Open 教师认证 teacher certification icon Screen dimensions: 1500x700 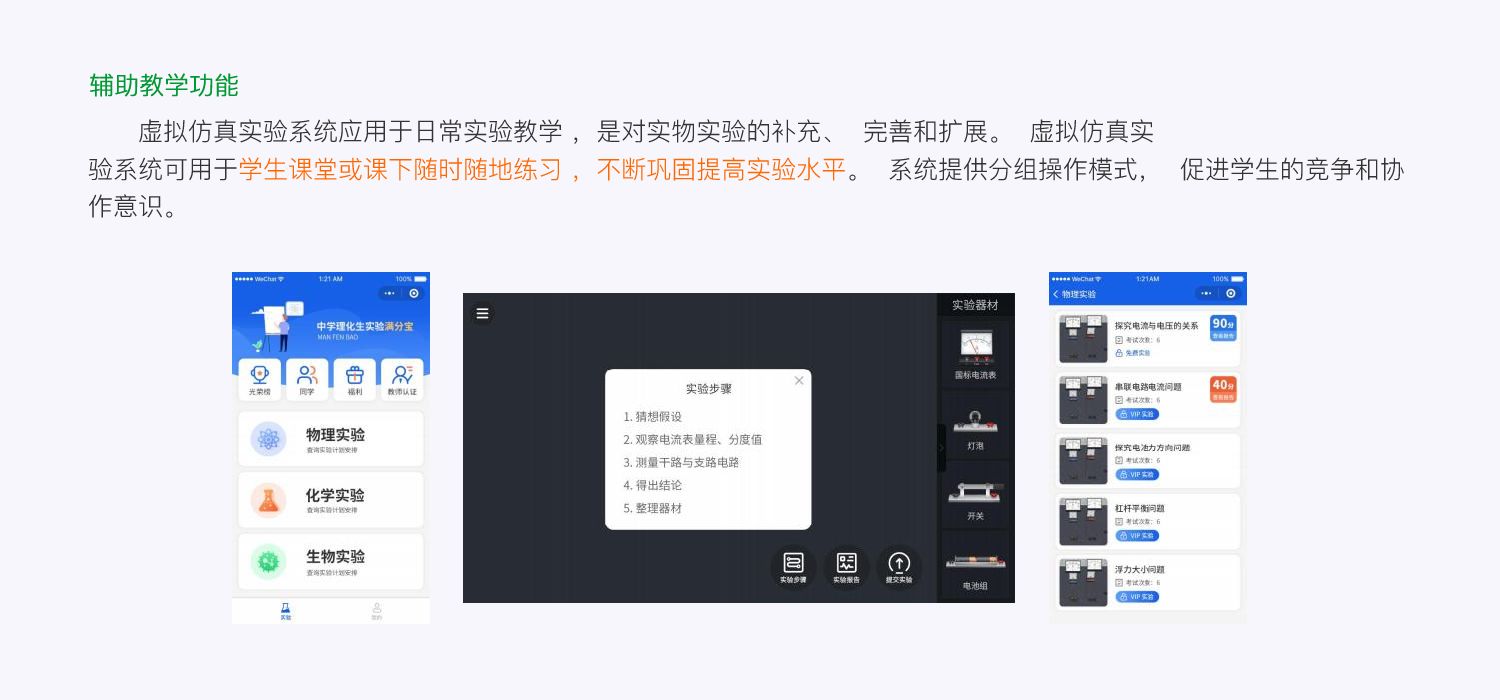click(403, 375)
